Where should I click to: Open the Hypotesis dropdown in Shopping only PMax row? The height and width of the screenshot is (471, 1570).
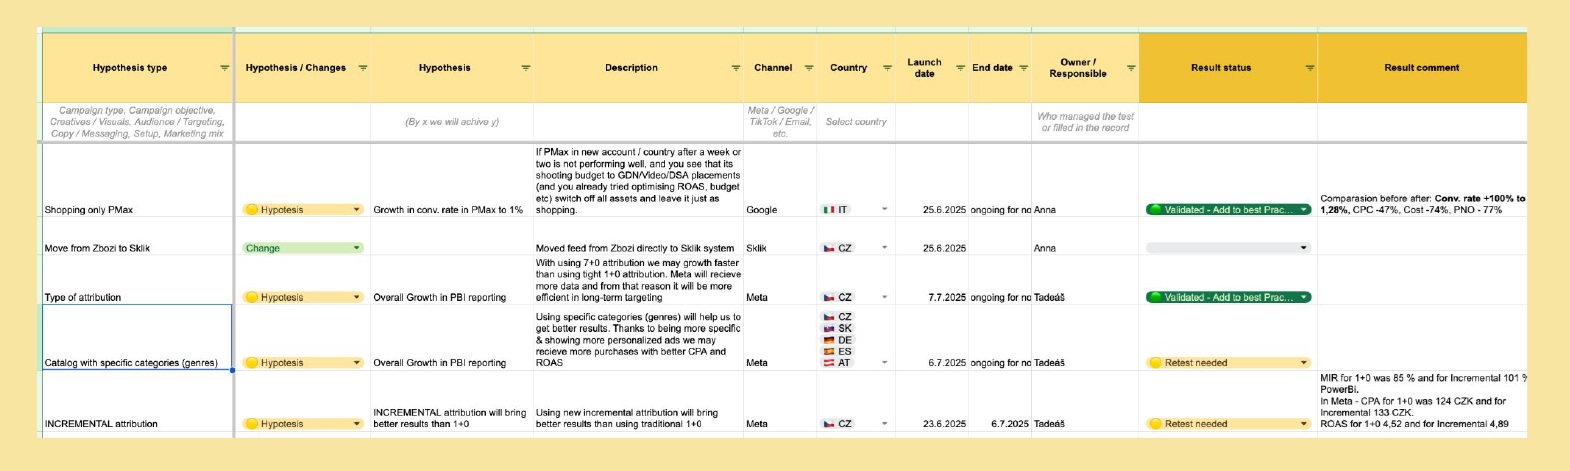click(x=357, y=210)
